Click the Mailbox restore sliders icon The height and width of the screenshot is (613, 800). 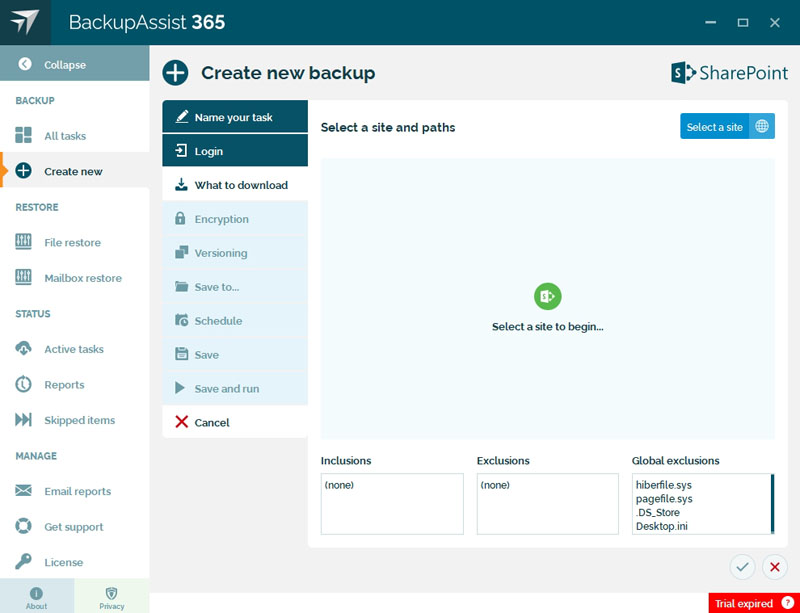(x=23, y=277)
